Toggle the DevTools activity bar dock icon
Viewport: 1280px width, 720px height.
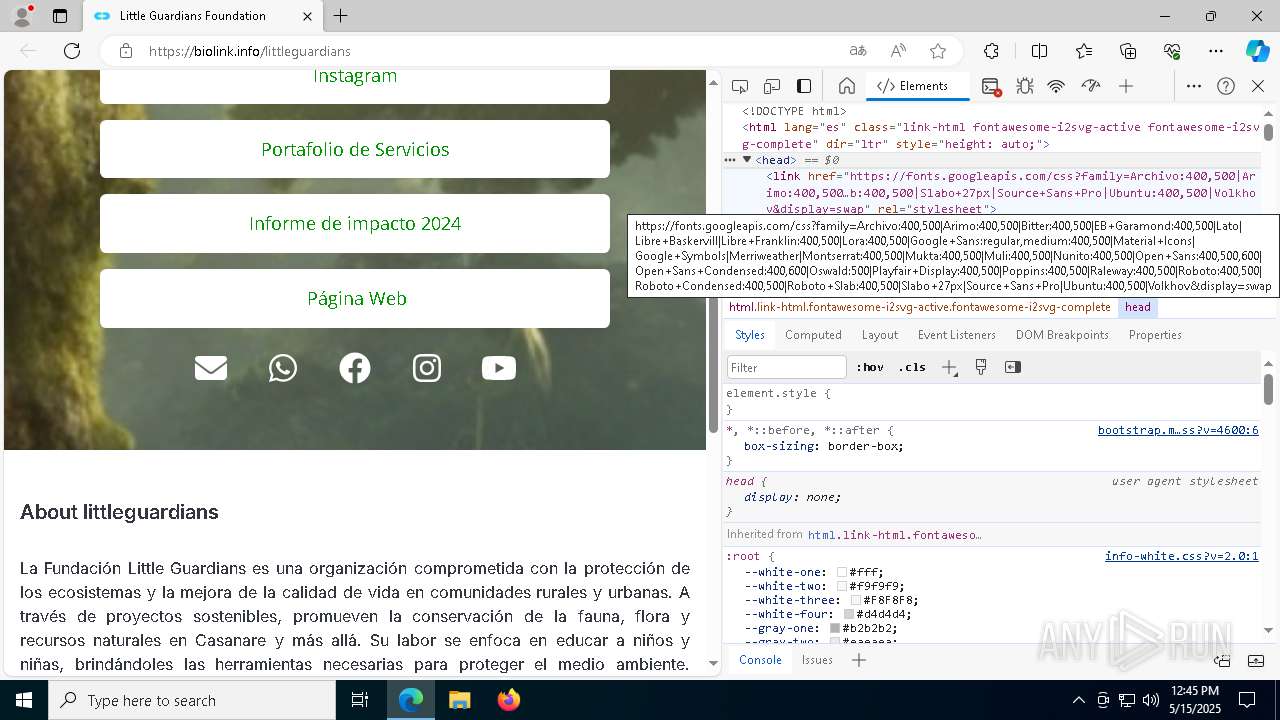(804, 86)
